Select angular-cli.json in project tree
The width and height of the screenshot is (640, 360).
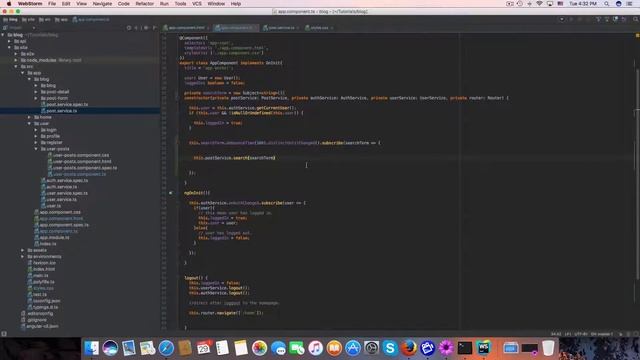tap(39, 326)
